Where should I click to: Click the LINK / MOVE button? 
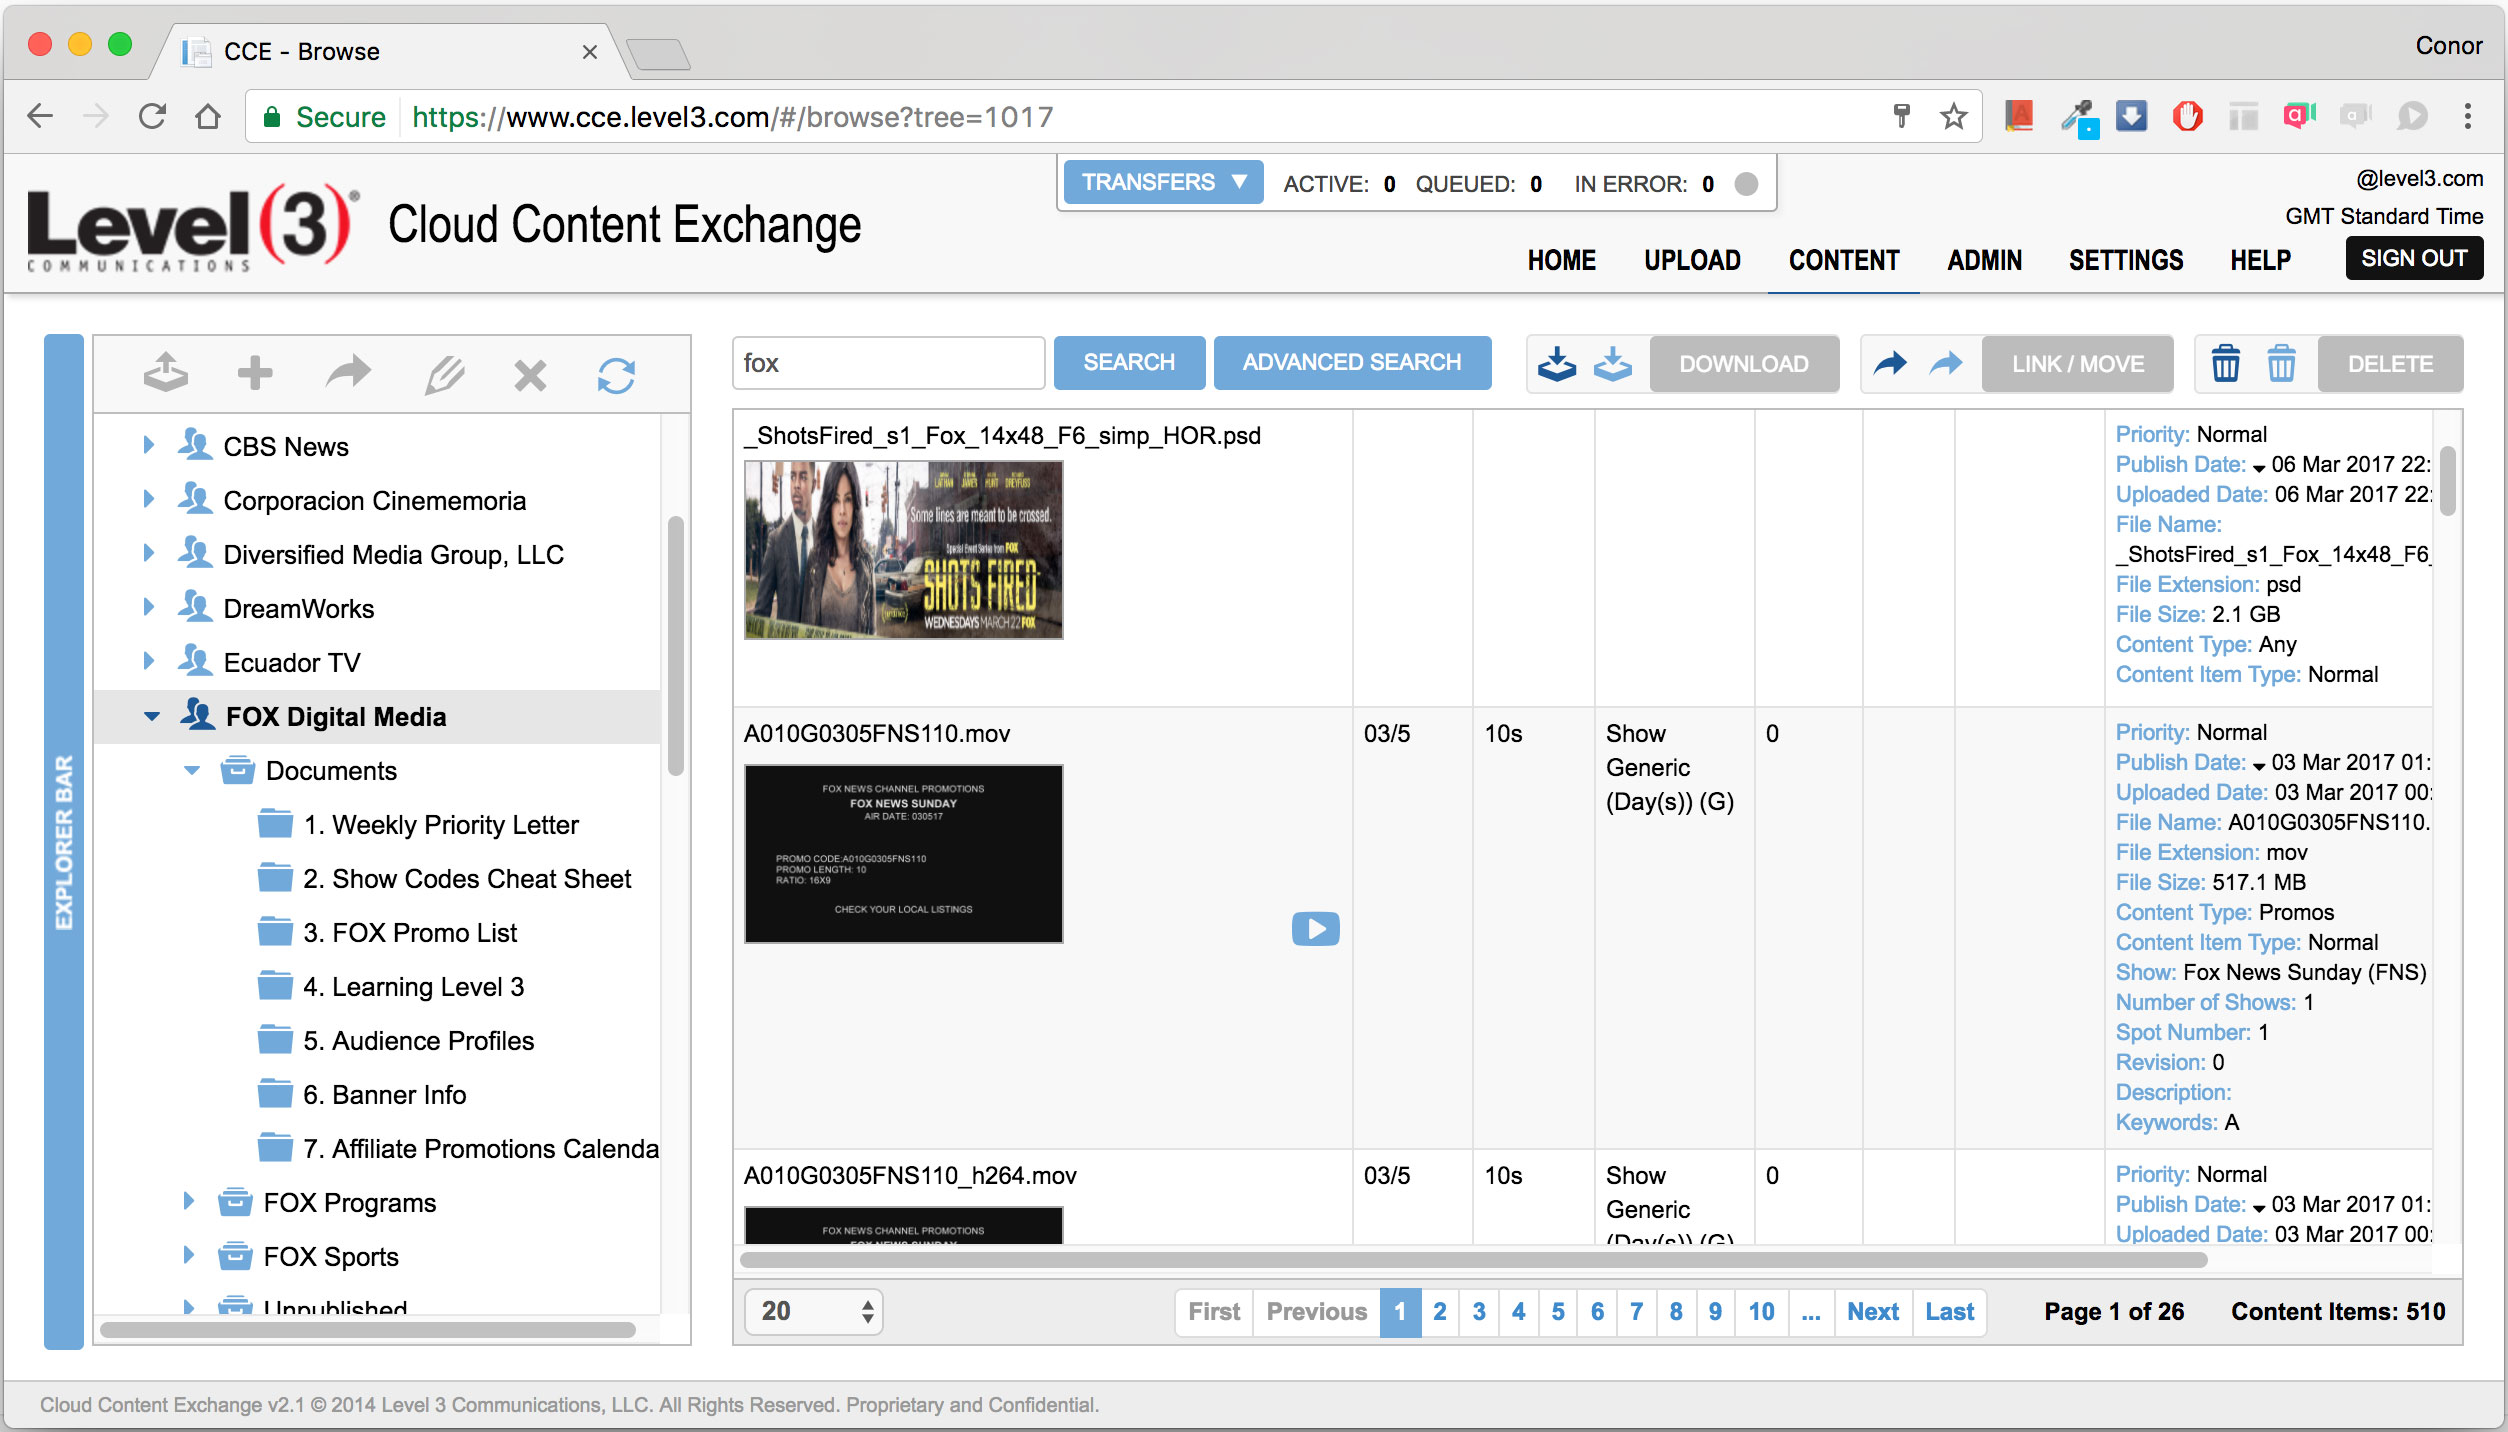2077,364
